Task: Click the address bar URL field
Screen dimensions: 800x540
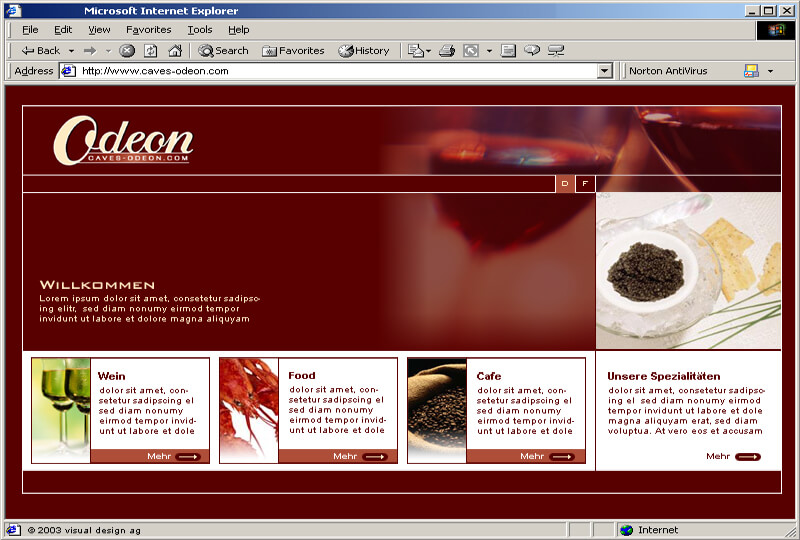Action: pos(337,71)
